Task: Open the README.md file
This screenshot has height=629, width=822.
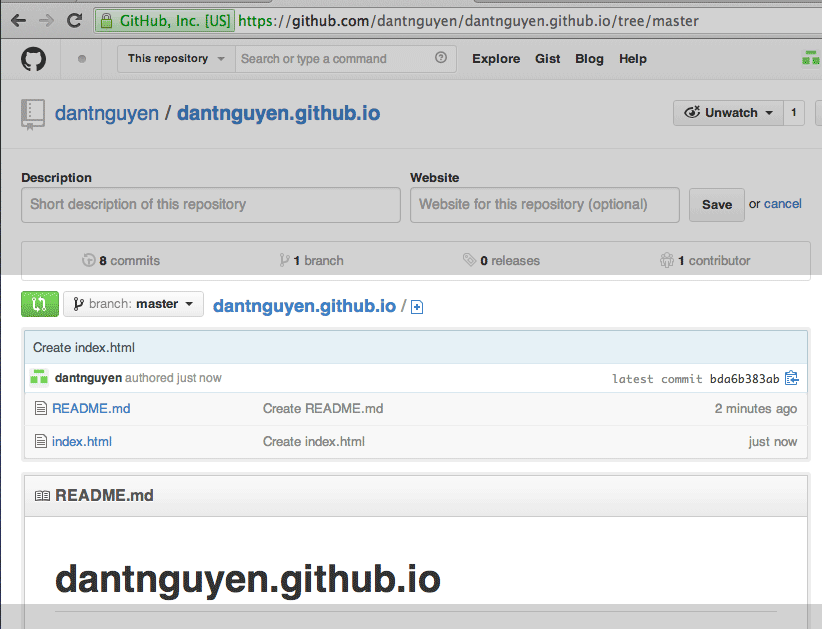Action: tap(90, 408)
